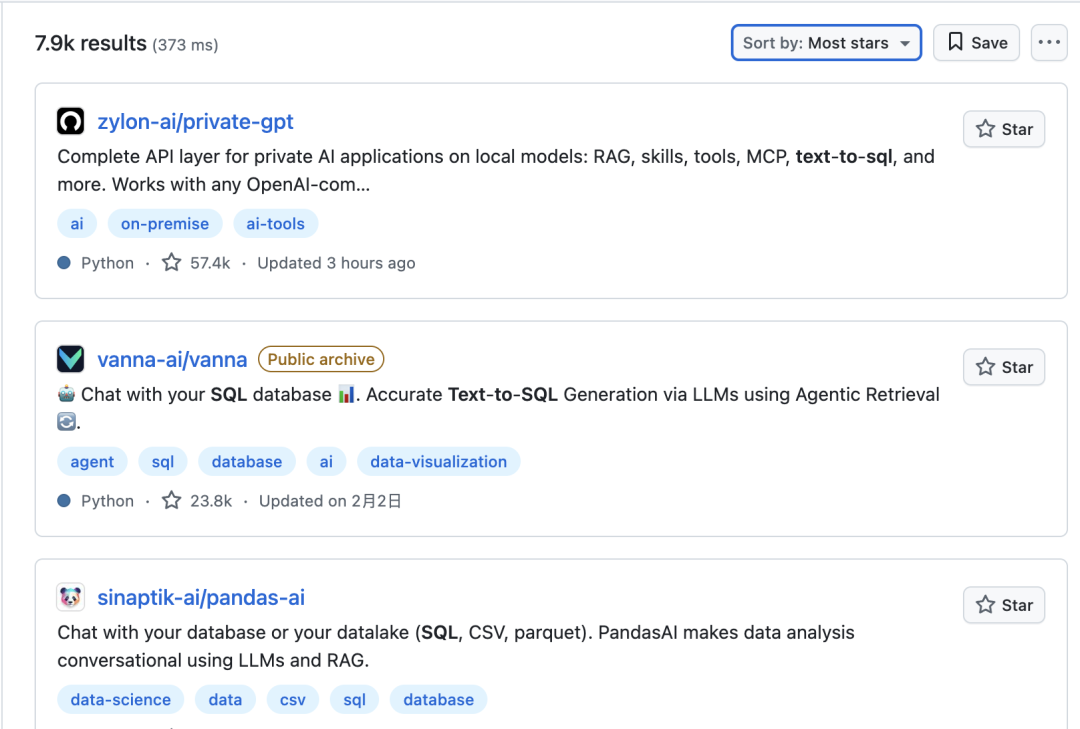
Task: Select the data topic tag
Action: click(x=225, y=699)
